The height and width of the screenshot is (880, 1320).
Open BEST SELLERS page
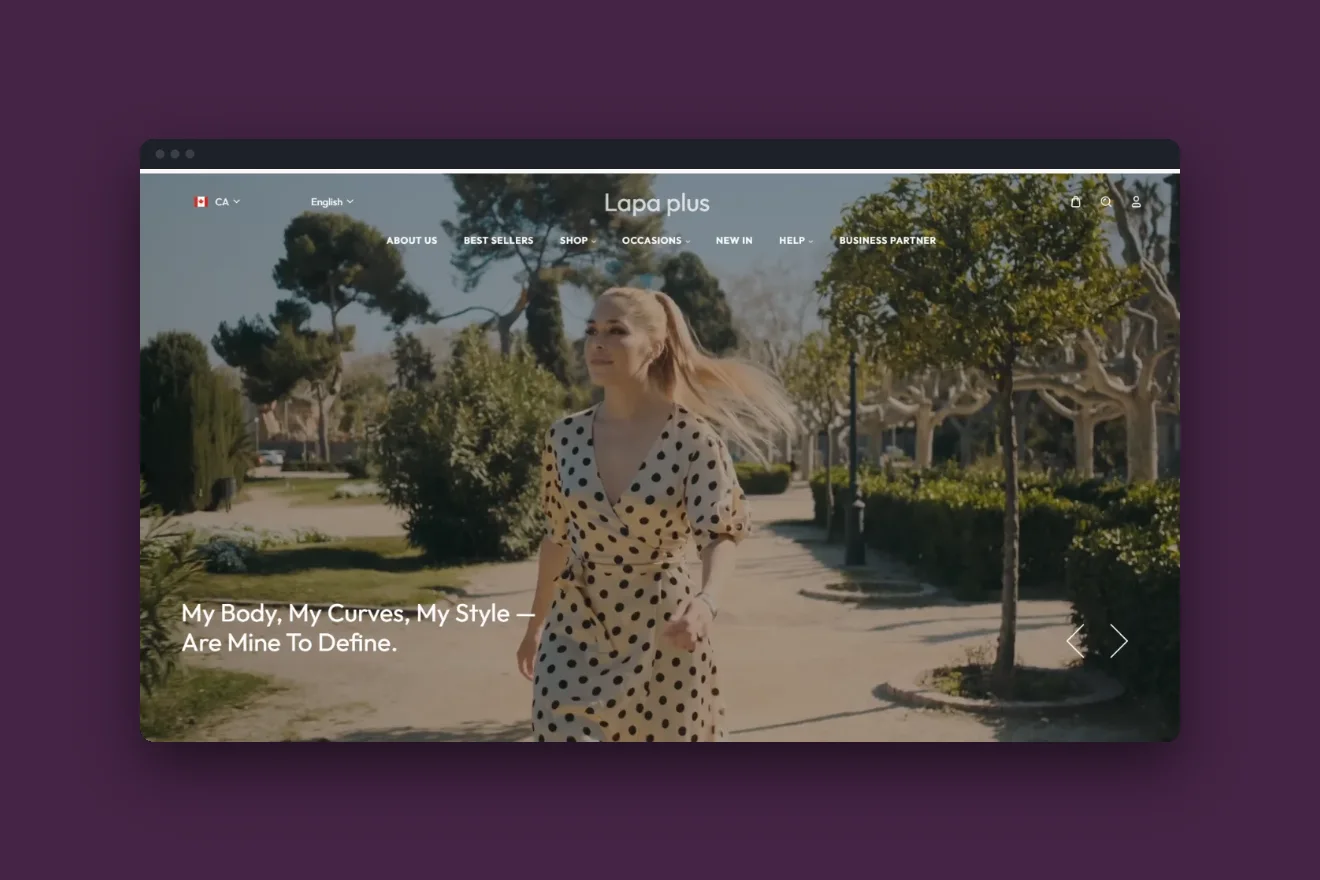tap(498, 240)
